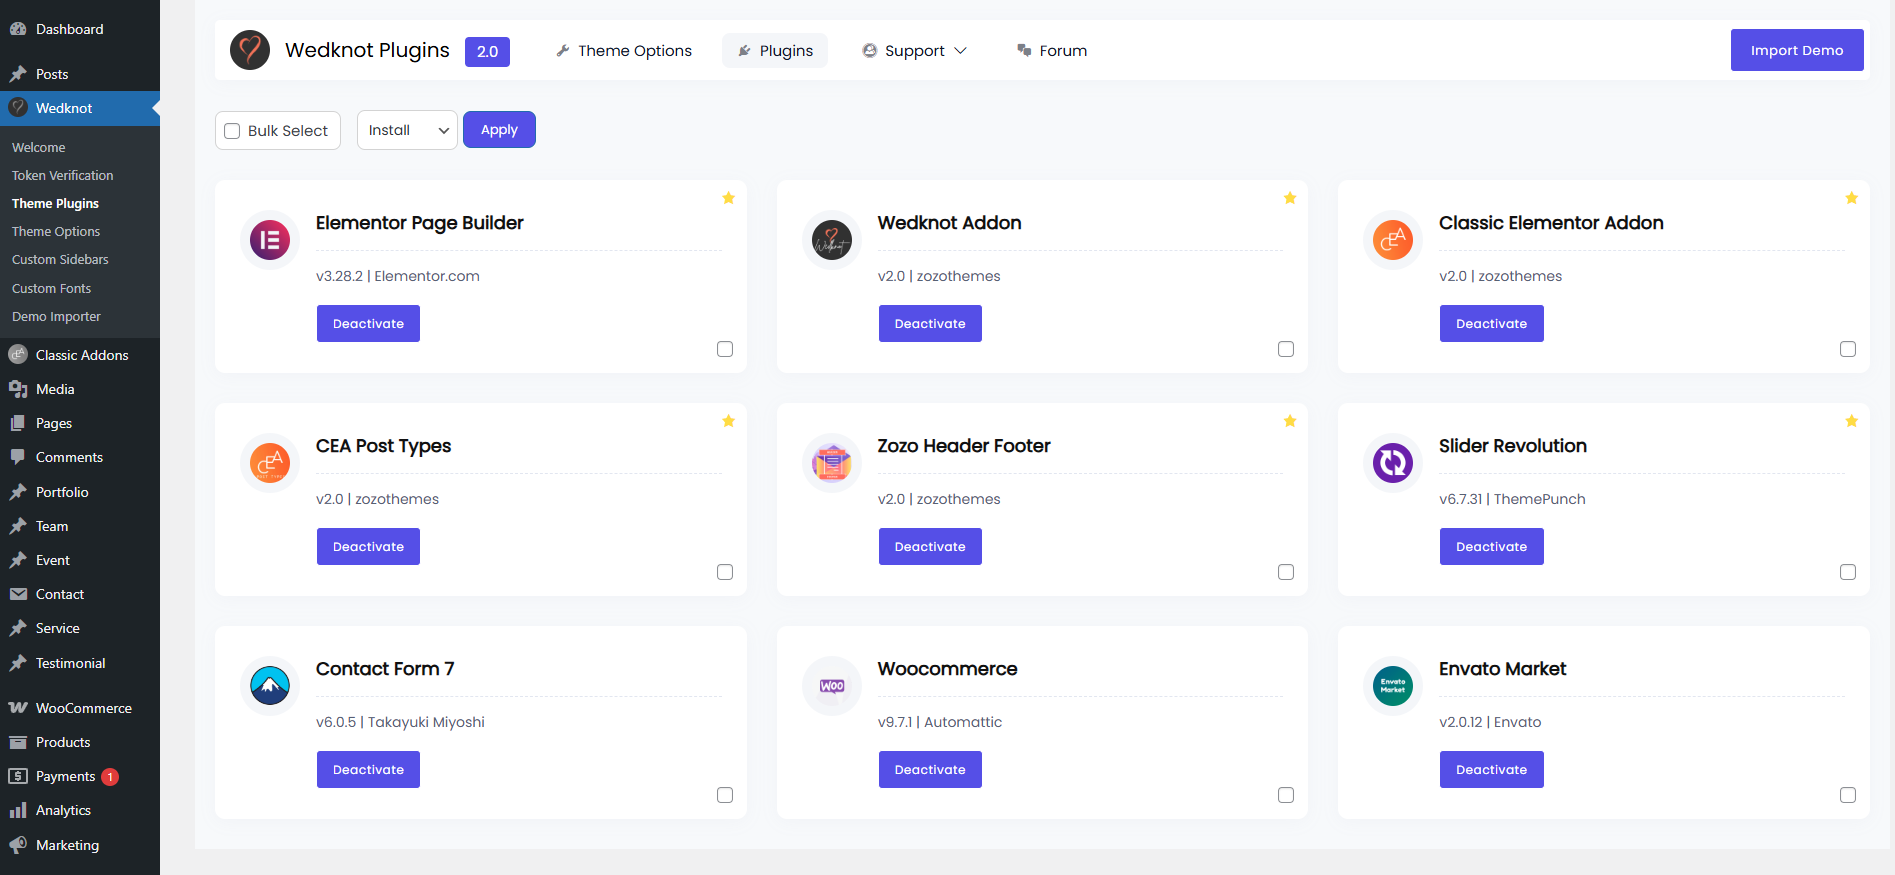Image resolution: width=1895 pixels, height=875 pixels.
Task: Click the Slider Revolution plugin icon
Action: (x=1392, y=463)
